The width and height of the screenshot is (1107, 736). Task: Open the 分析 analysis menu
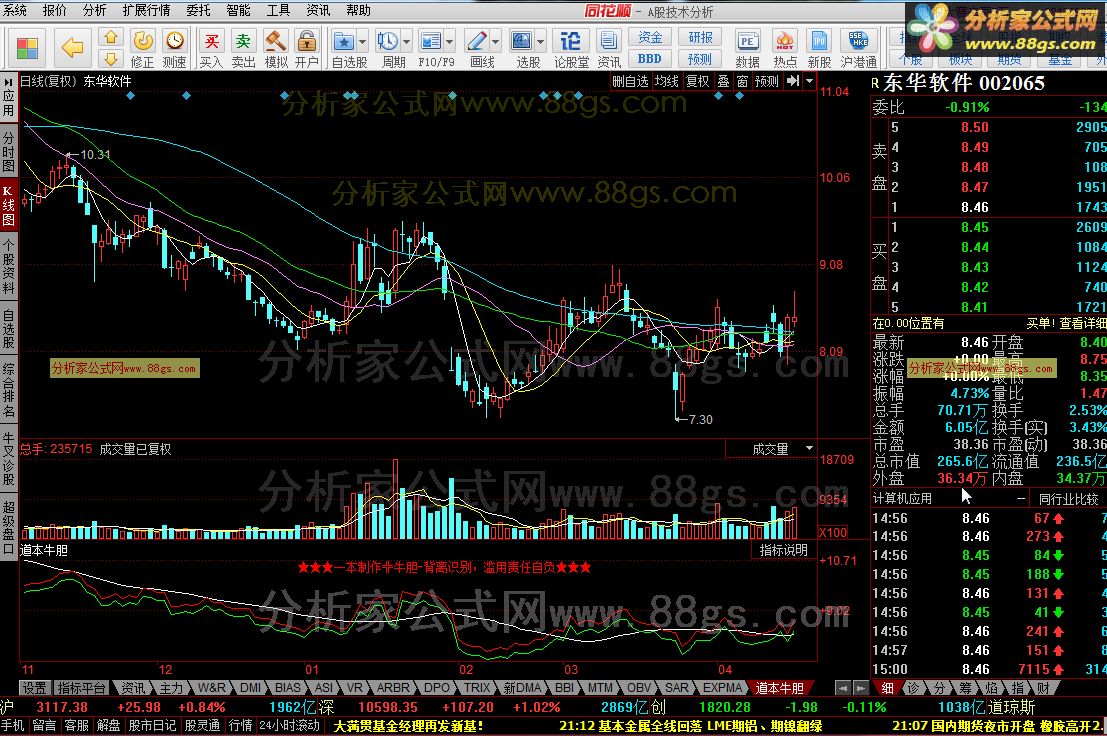[x=94, y=10]
